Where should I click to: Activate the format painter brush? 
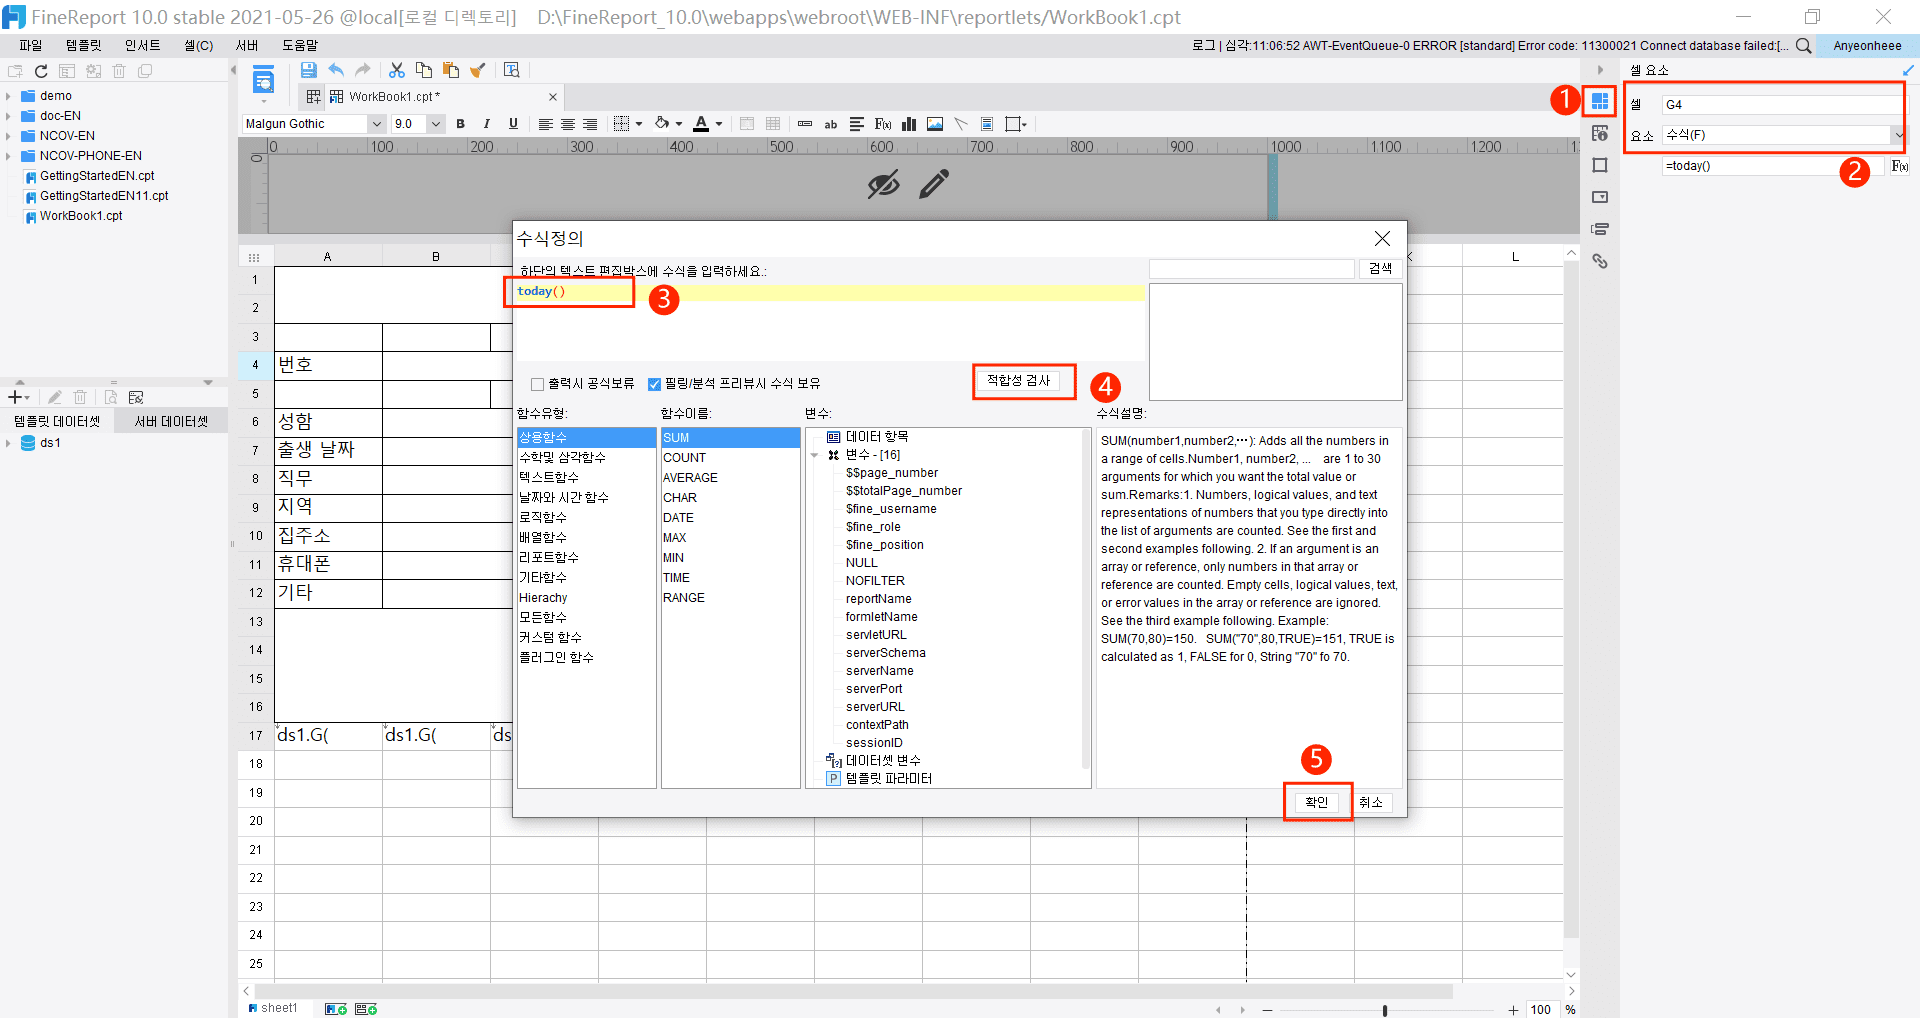478,70
